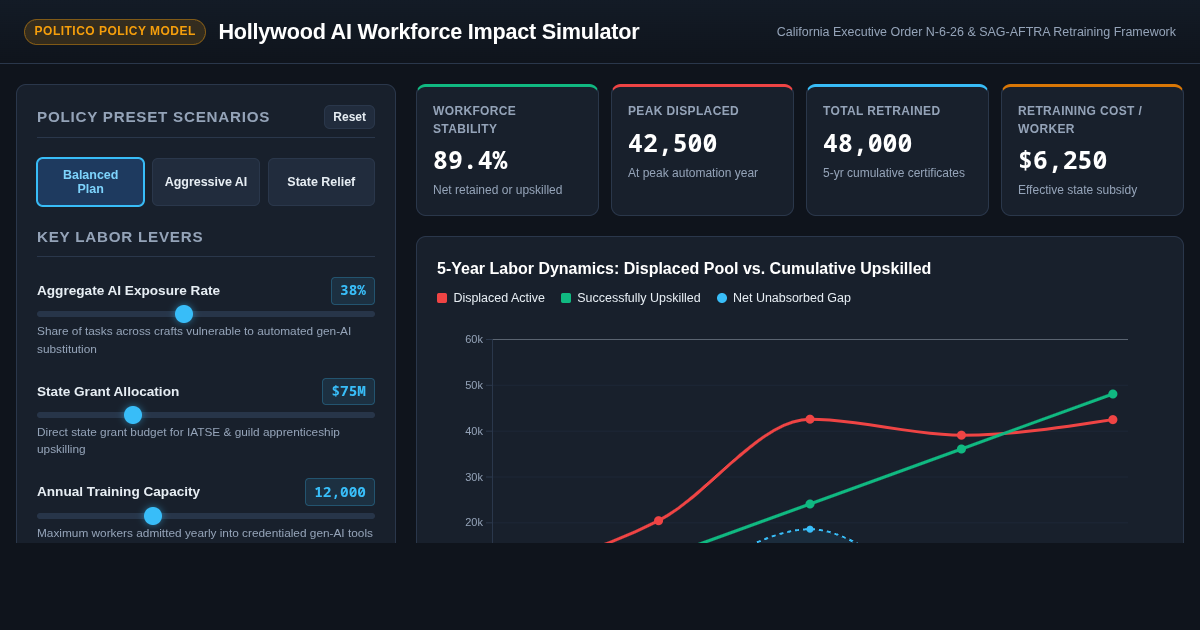Open the Workforce Stability card

508,150
